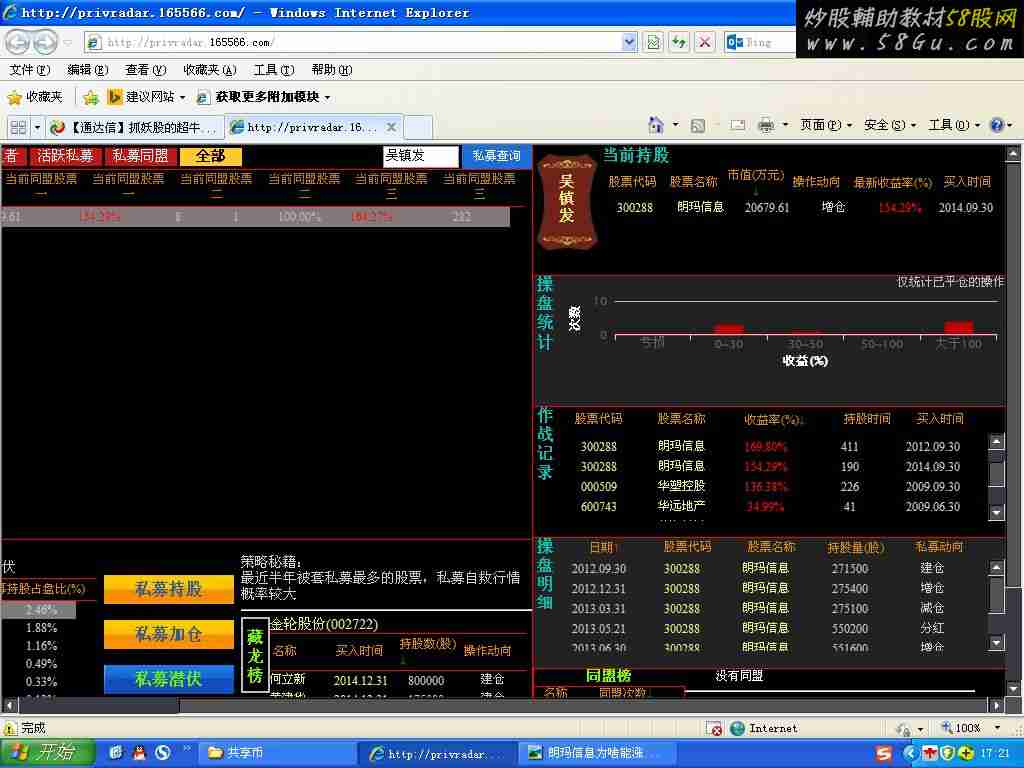The image size is (1024, 768).
Task: Open the blocked pop-up icon in status bar
Action: [x=714, y=728]
